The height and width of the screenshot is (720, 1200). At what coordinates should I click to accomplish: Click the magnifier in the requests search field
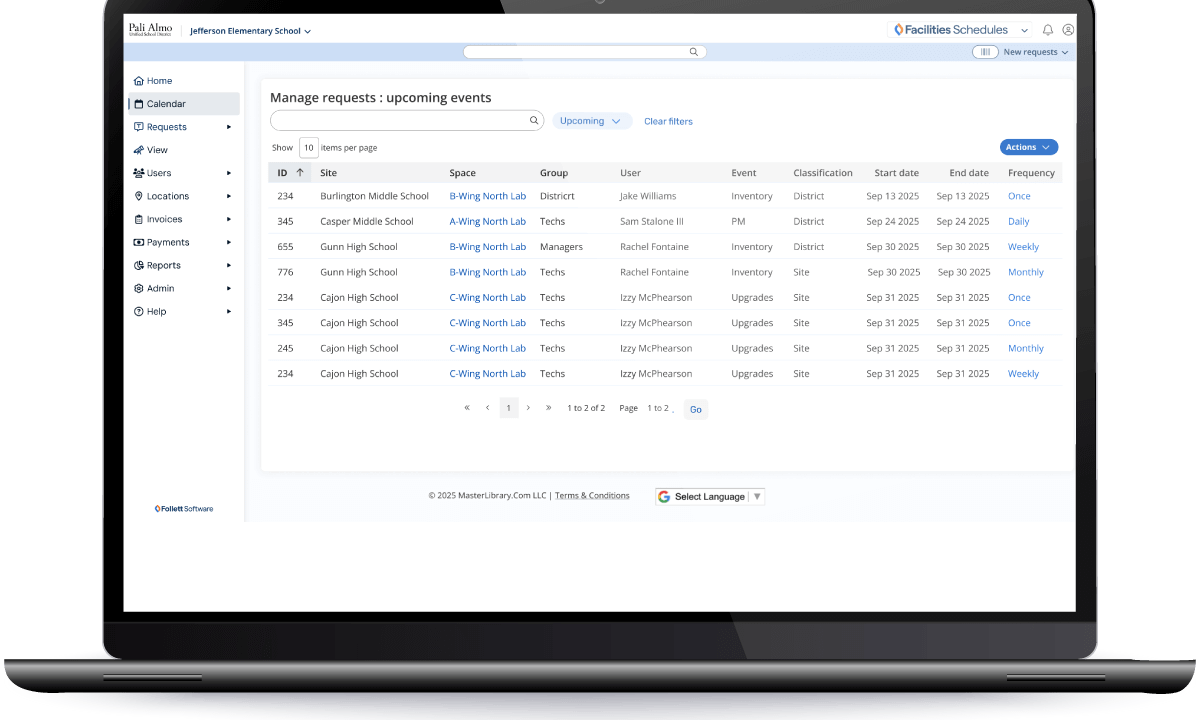pyautogui.click(x=534, y=121)
